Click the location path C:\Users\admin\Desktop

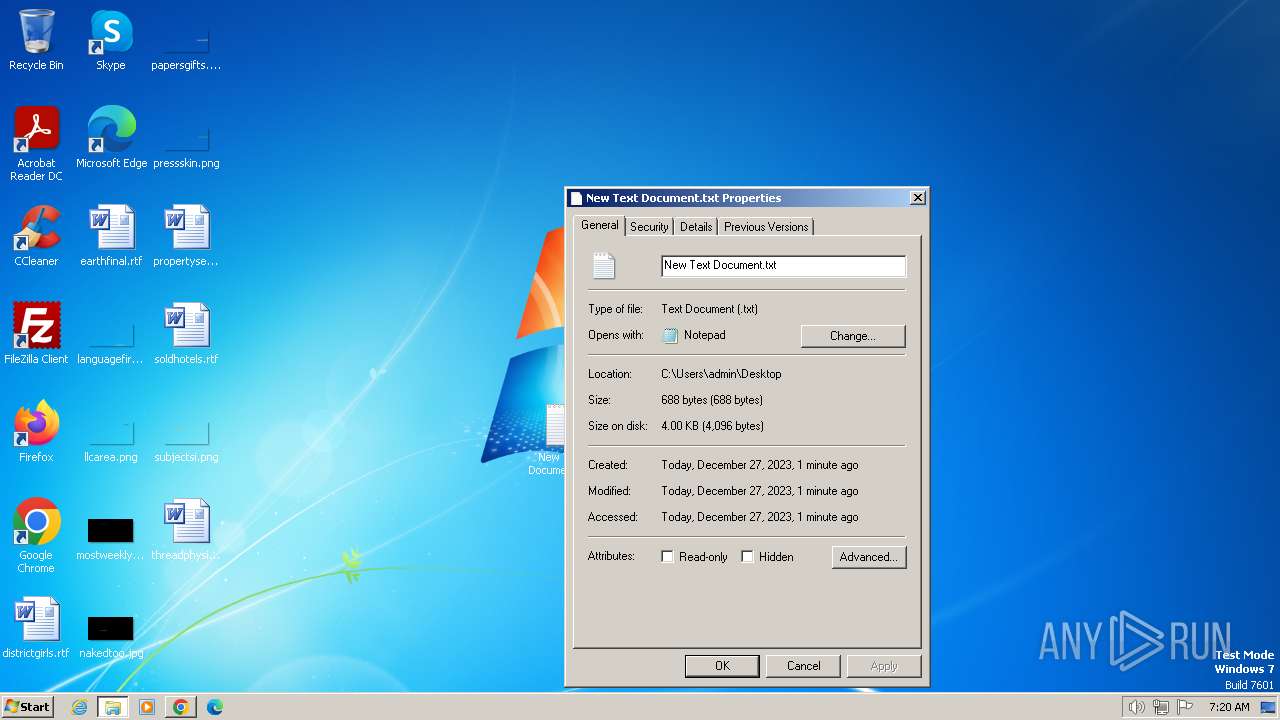pyautogui.click(x=721, y=374)
